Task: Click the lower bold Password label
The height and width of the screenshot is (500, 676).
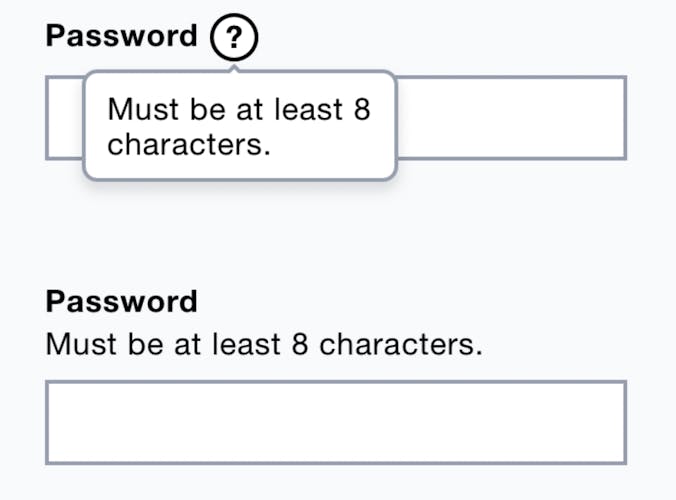Action: pos(122,301)
